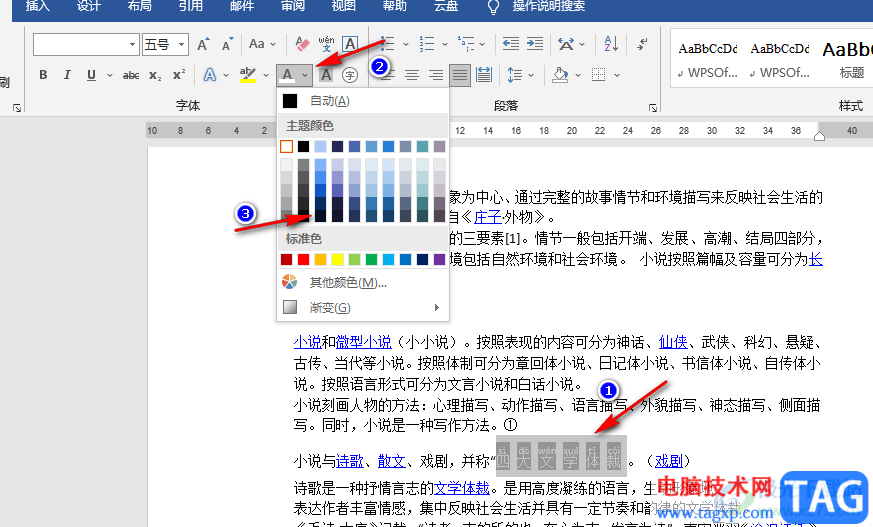This screenshot has width=873, height=527.
Task: Toggle strikethrough (abc) formatting
Action: point(131,75)
